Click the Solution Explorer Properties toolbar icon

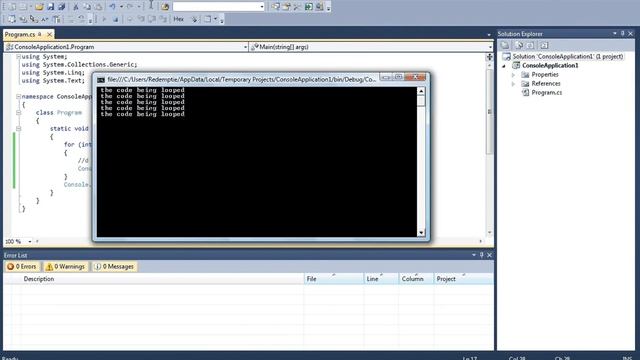click(505, 45)
